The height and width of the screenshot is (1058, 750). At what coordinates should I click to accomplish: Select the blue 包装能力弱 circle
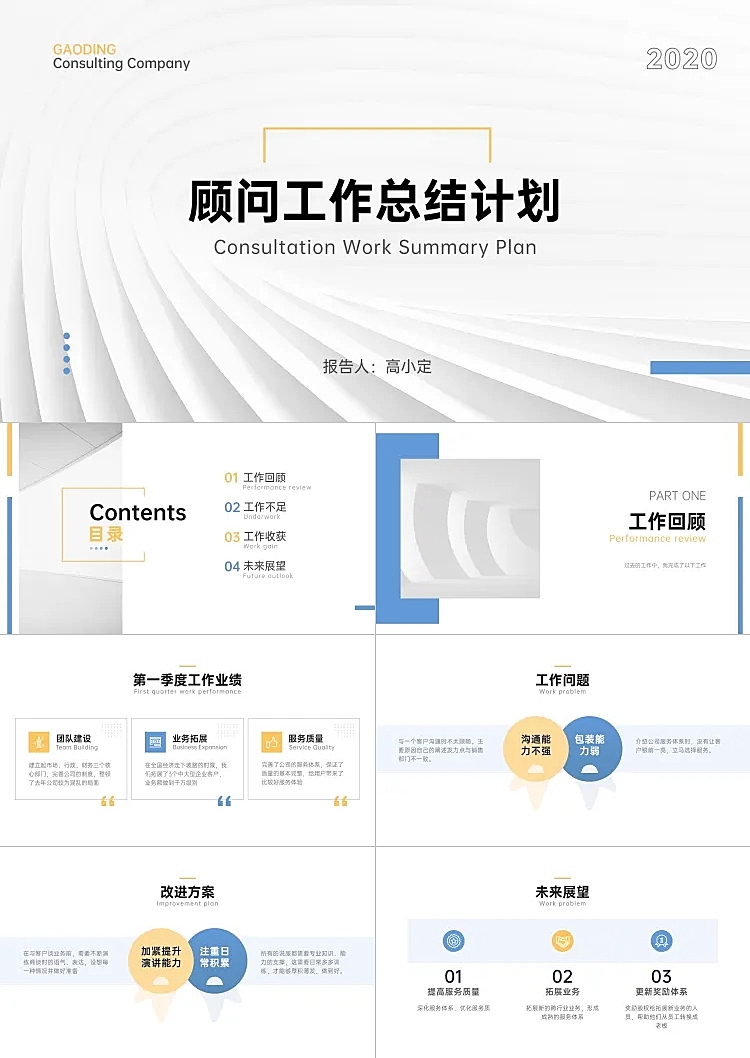[x=592, y=748]
